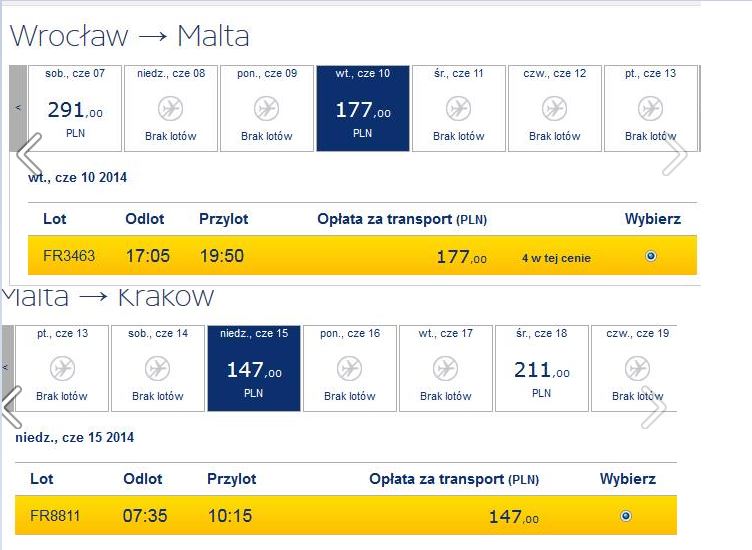The width and height of the screenshot is (752, 550).
Task: Click plane icon for wt., cze 17
Action: (x=446, y=368)
